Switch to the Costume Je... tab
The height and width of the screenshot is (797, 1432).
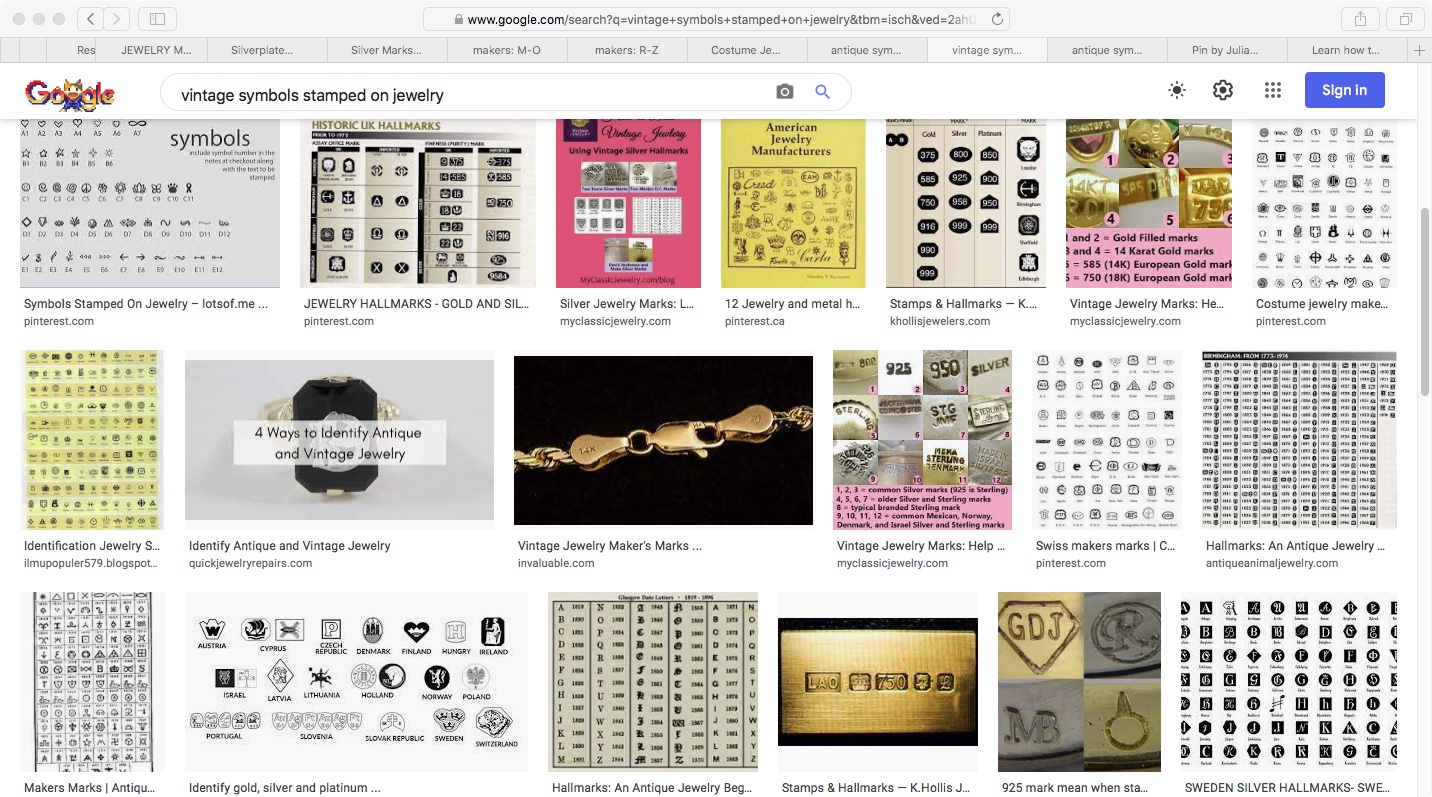click(746, 50)
